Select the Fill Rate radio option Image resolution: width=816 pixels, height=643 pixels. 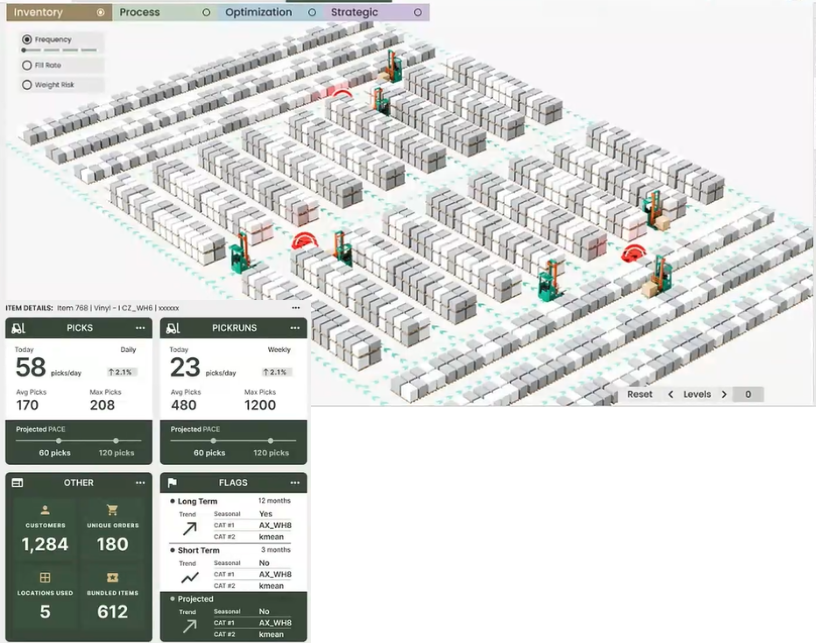pyautogui.click(x=27, y=65)
